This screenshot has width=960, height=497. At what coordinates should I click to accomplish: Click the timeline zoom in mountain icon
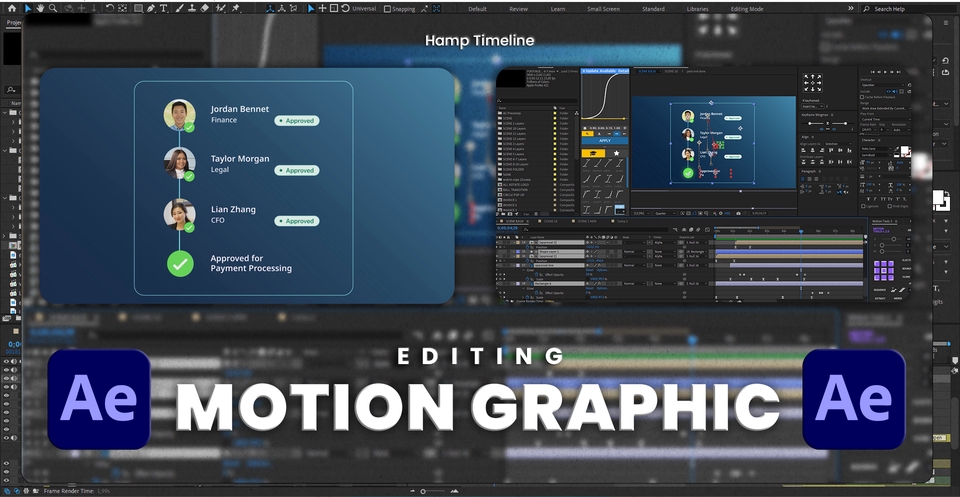pos(455,491)
